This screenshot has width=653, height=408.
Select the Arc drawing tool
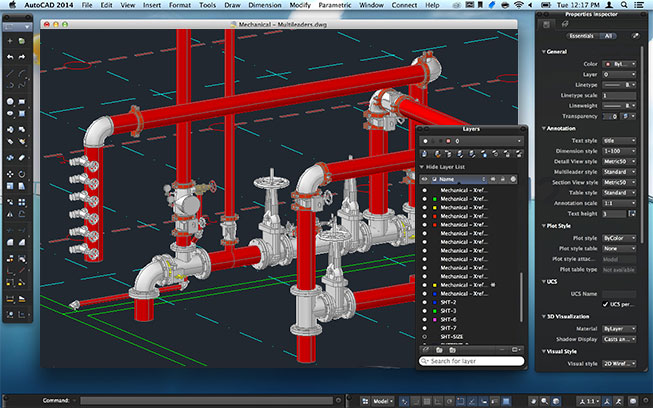[x=22, y=74]
